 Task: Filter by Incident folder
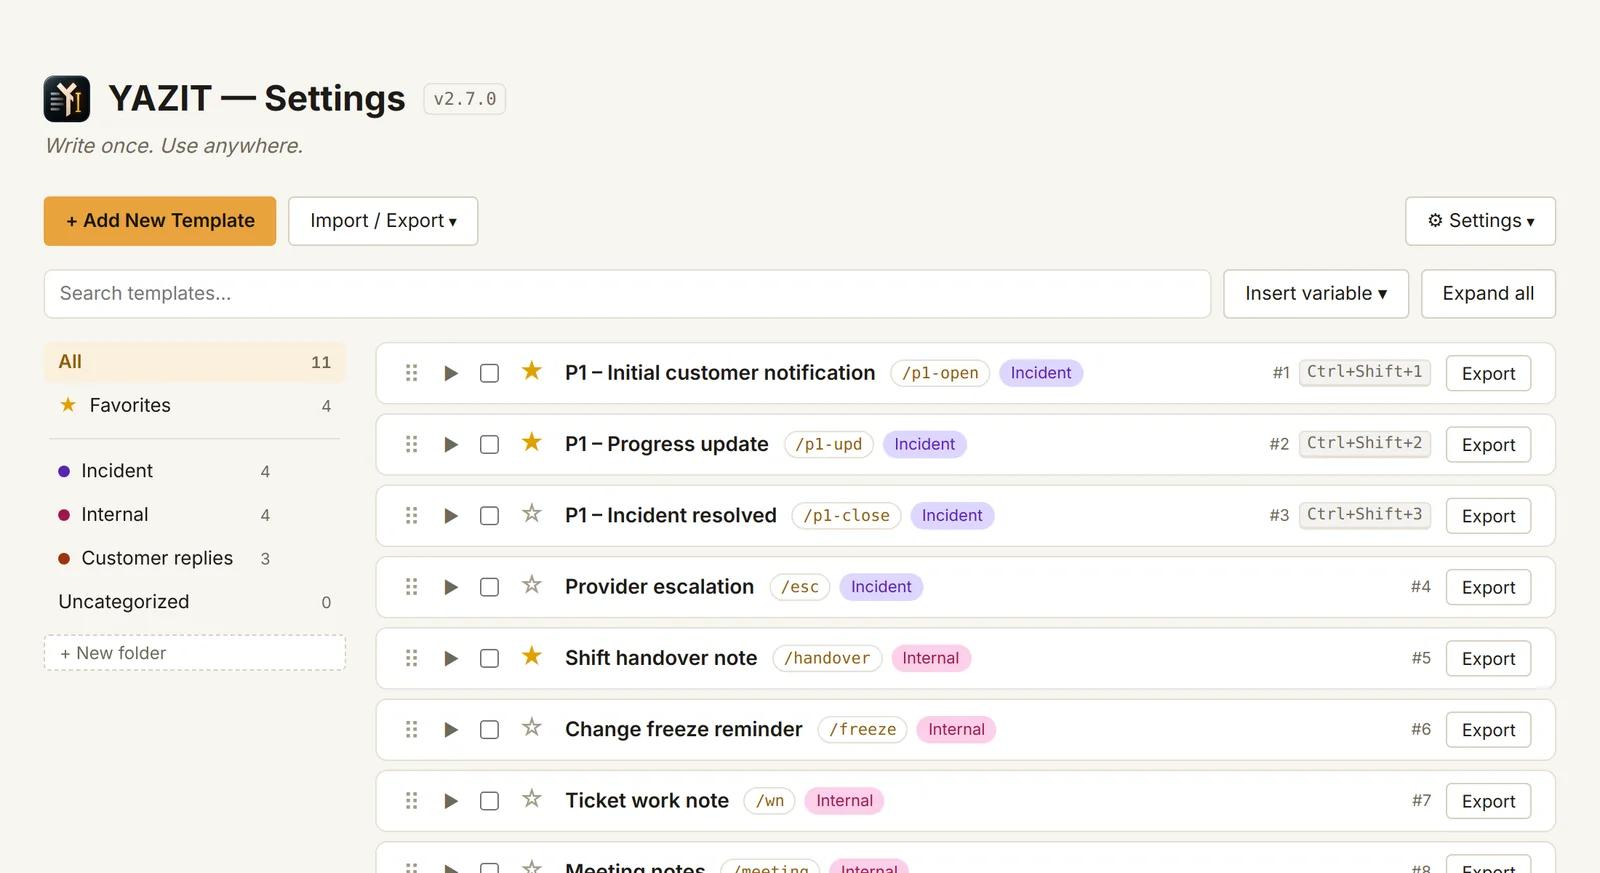point(164,471)
